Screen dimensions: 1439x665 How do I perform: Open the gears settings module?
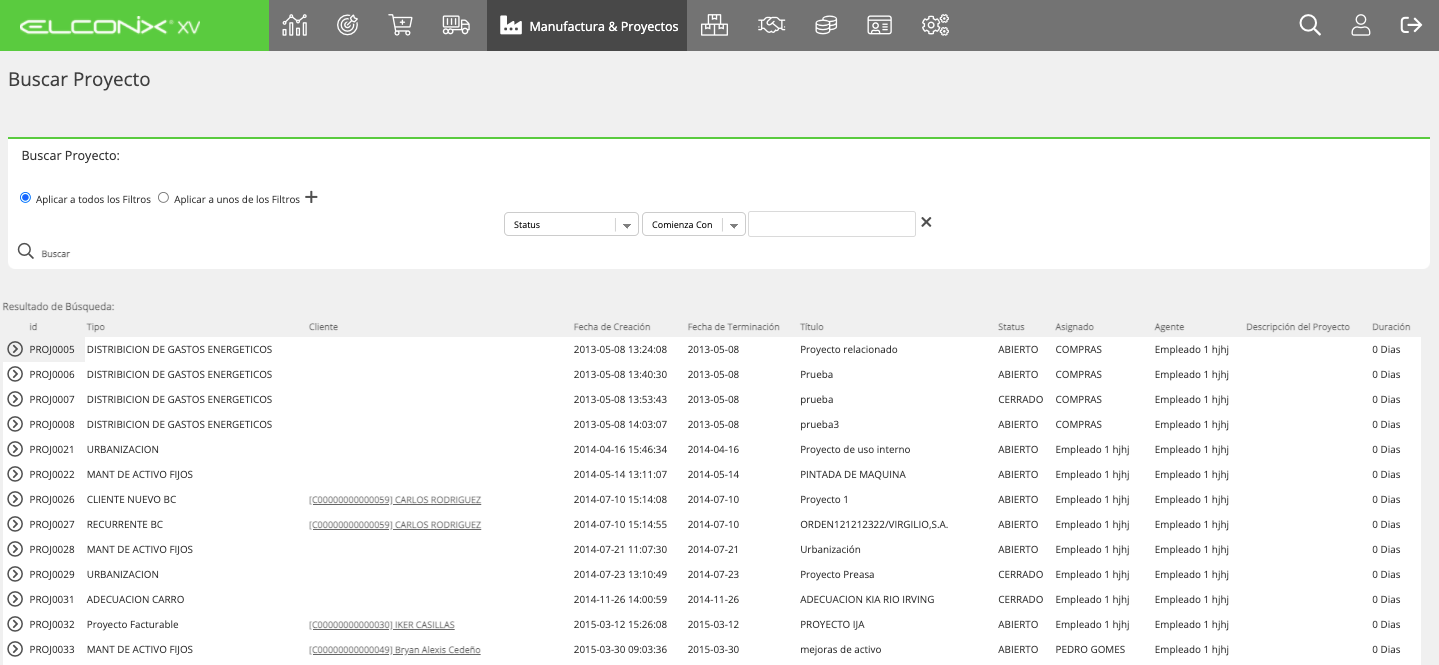[935, 25]
